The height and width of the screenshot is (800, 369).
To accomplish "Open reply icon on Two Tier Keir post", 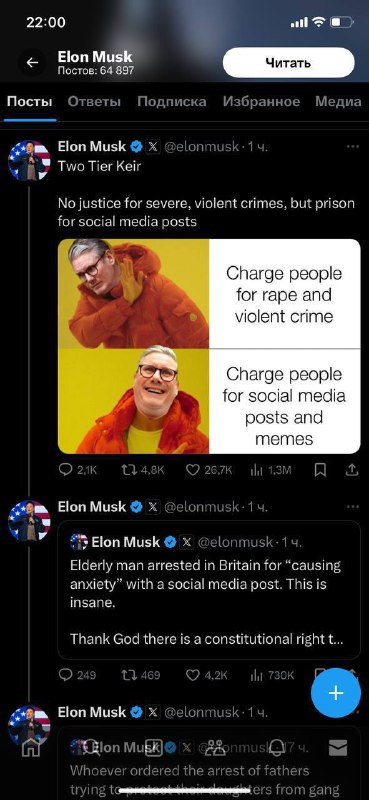I will coord(65,469).
